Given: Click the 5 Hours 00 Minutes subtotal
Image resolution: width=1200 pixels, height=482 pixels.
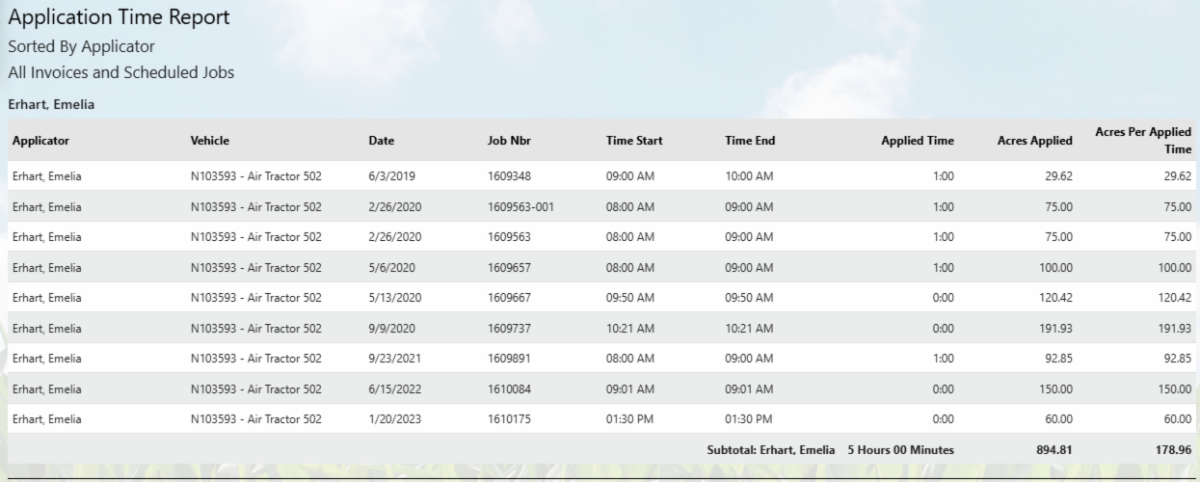Looking at the screenshot, I should pyautogui.click(x=900, y=450).
